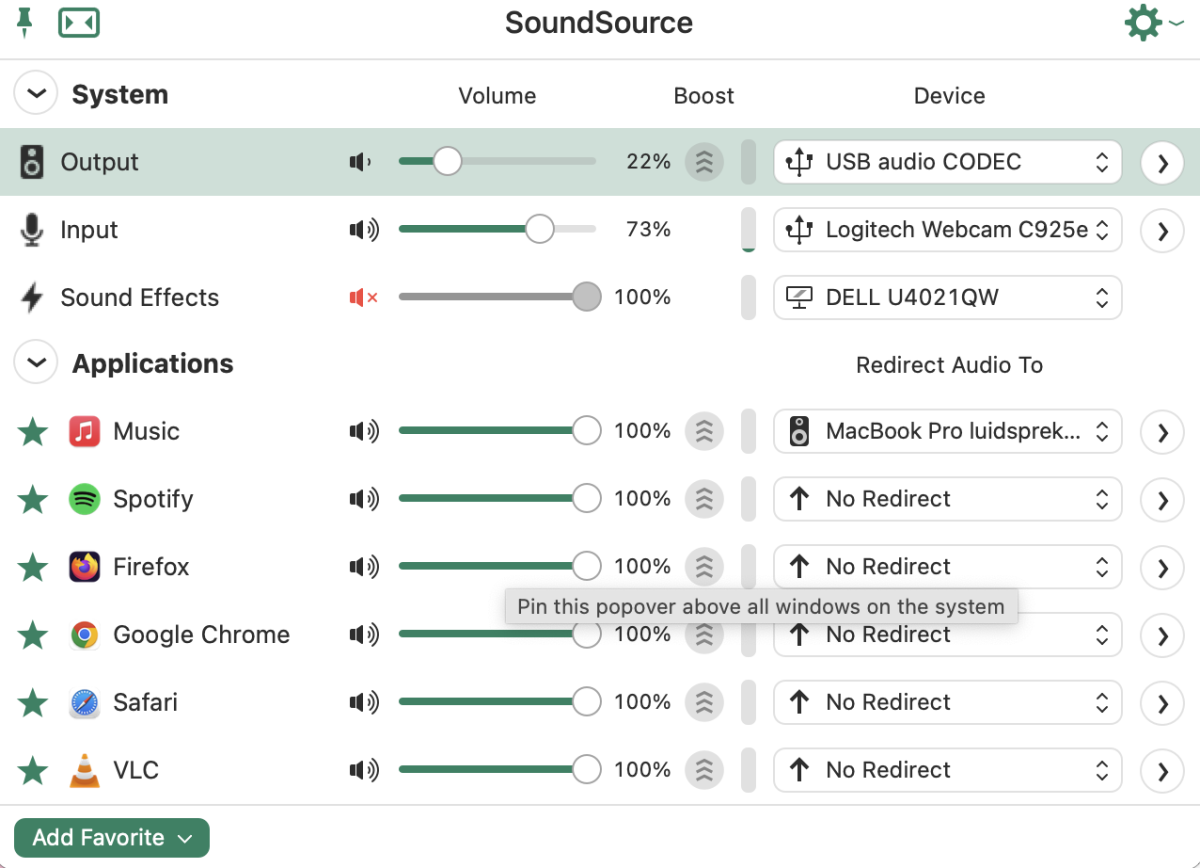Toggle boost for Spotify row
The width and height of the screenshot is (1200, 868).
tap(704, 499)
